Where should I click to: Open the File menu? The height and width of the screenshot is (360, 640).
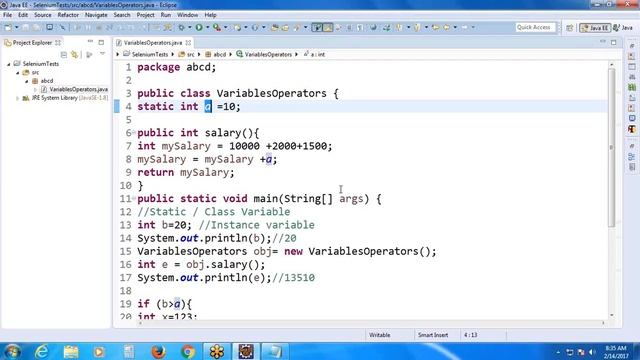tap(7, 15)
